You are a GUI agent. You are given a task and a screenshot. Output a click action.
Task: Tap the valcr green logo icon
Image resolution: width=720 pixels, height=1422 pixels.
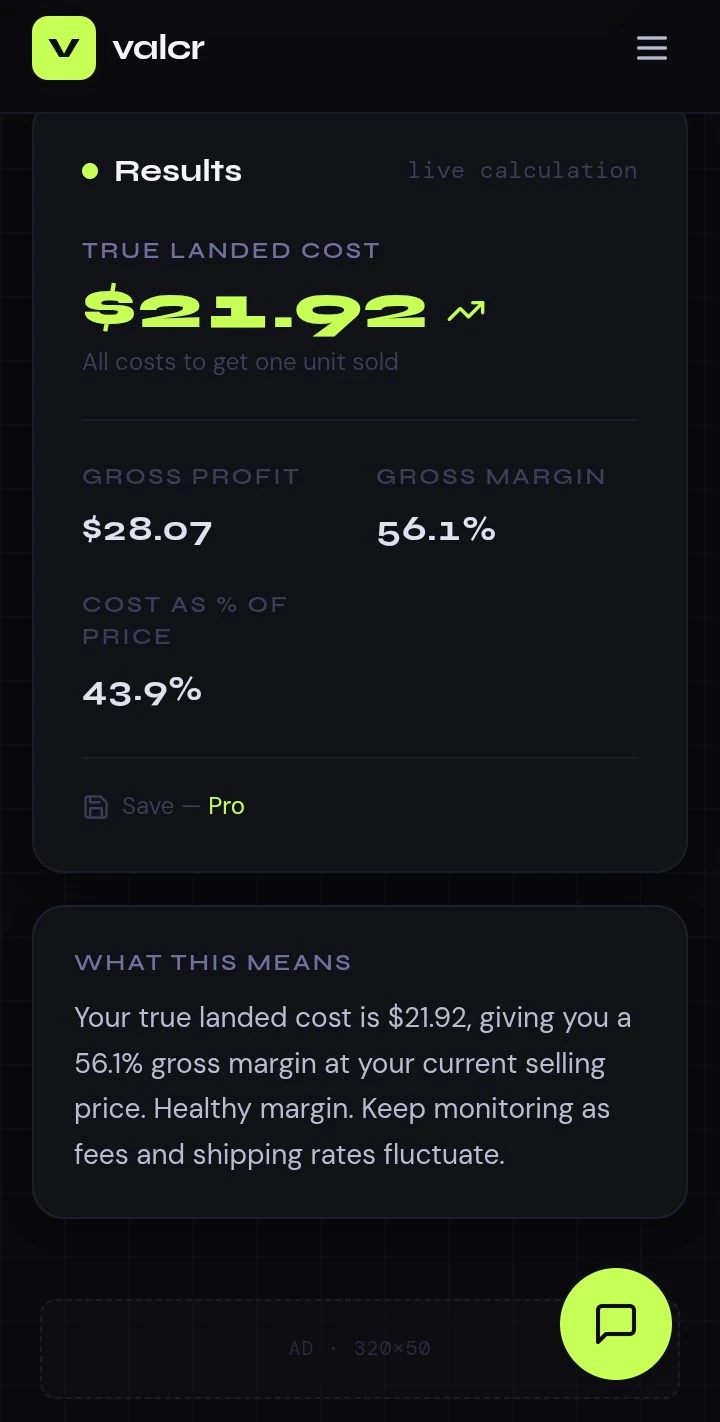click(x=64, y=48)
